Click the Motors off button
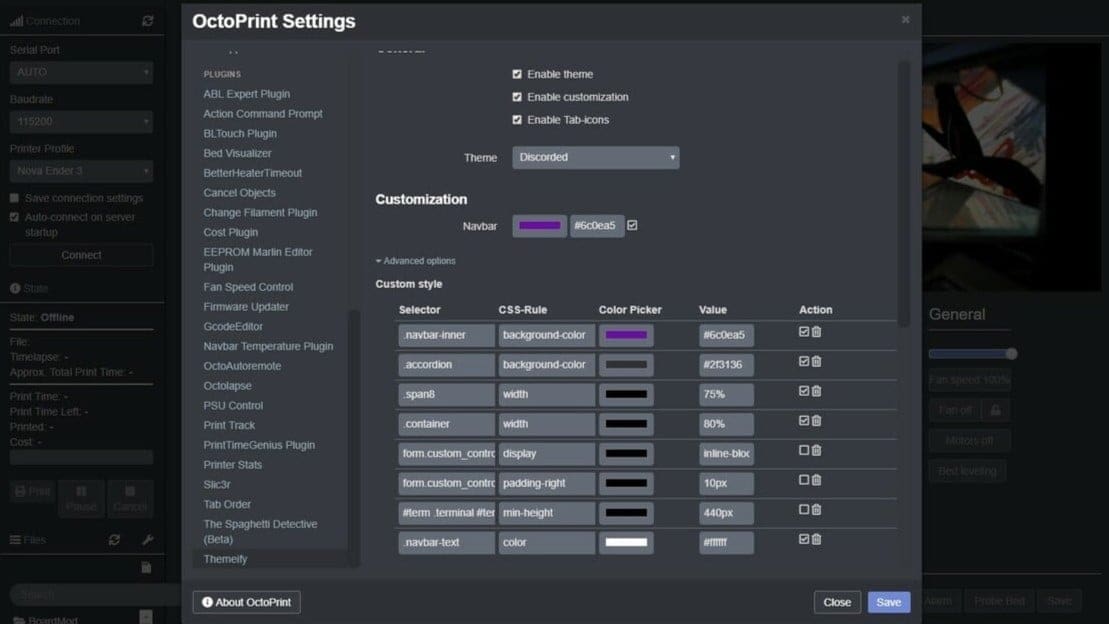This screenshot has width=1109, height=624. point(970,441)
